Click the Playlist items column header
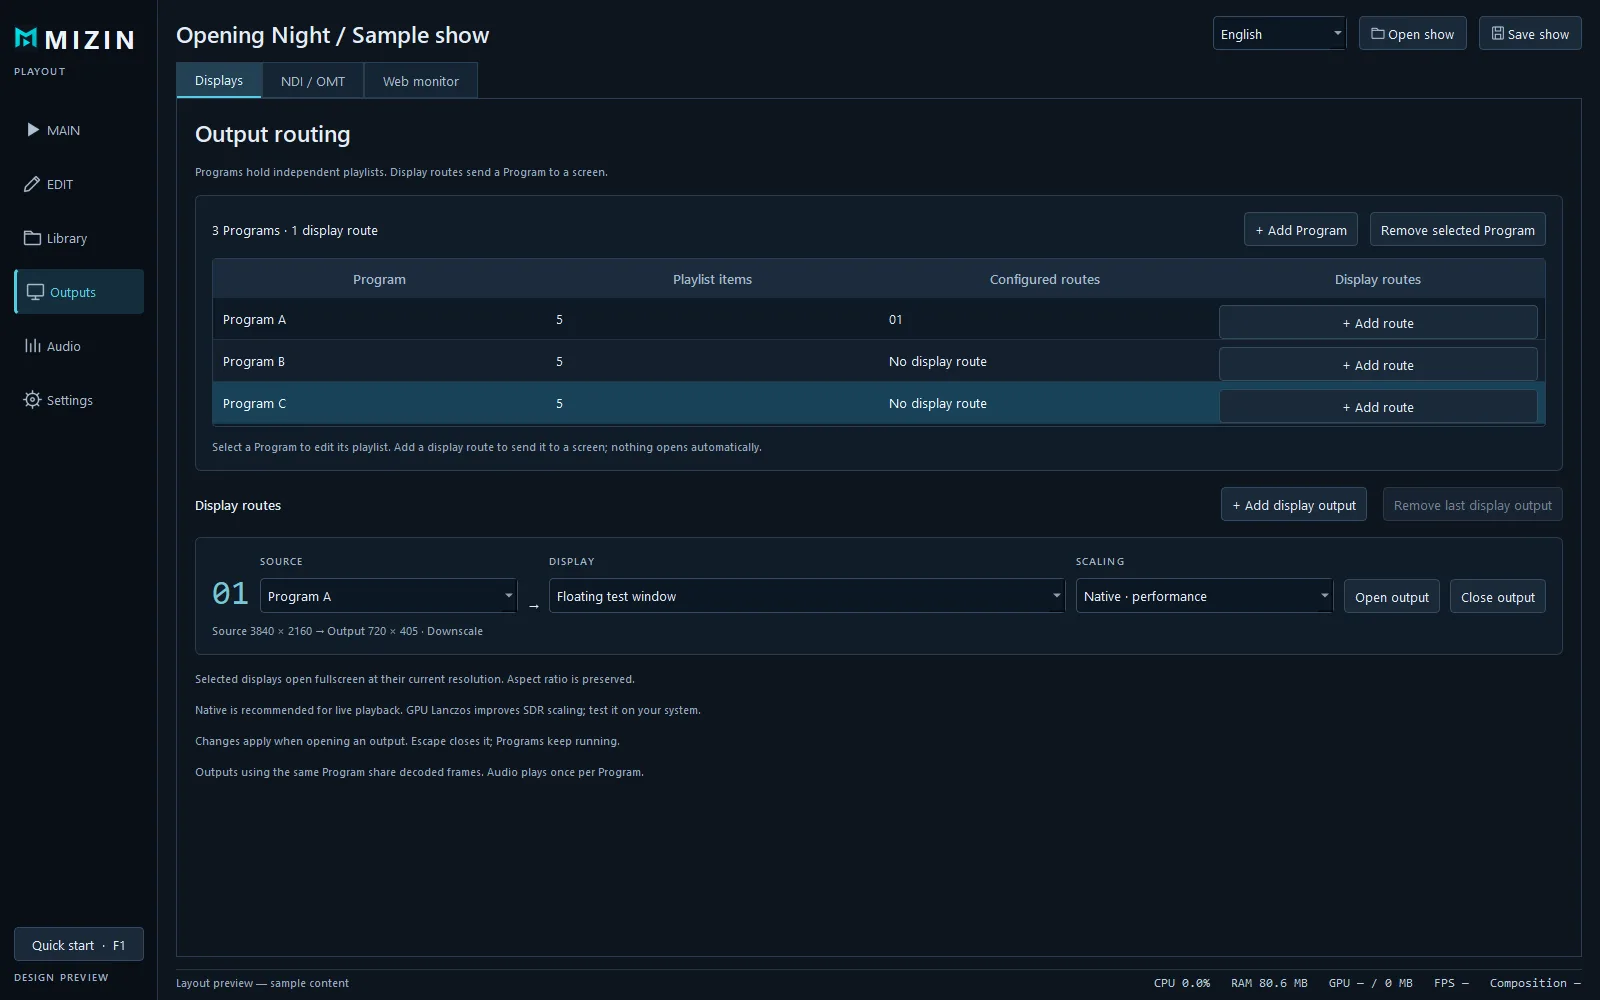 pyautogui.click(x=712, y=279)
